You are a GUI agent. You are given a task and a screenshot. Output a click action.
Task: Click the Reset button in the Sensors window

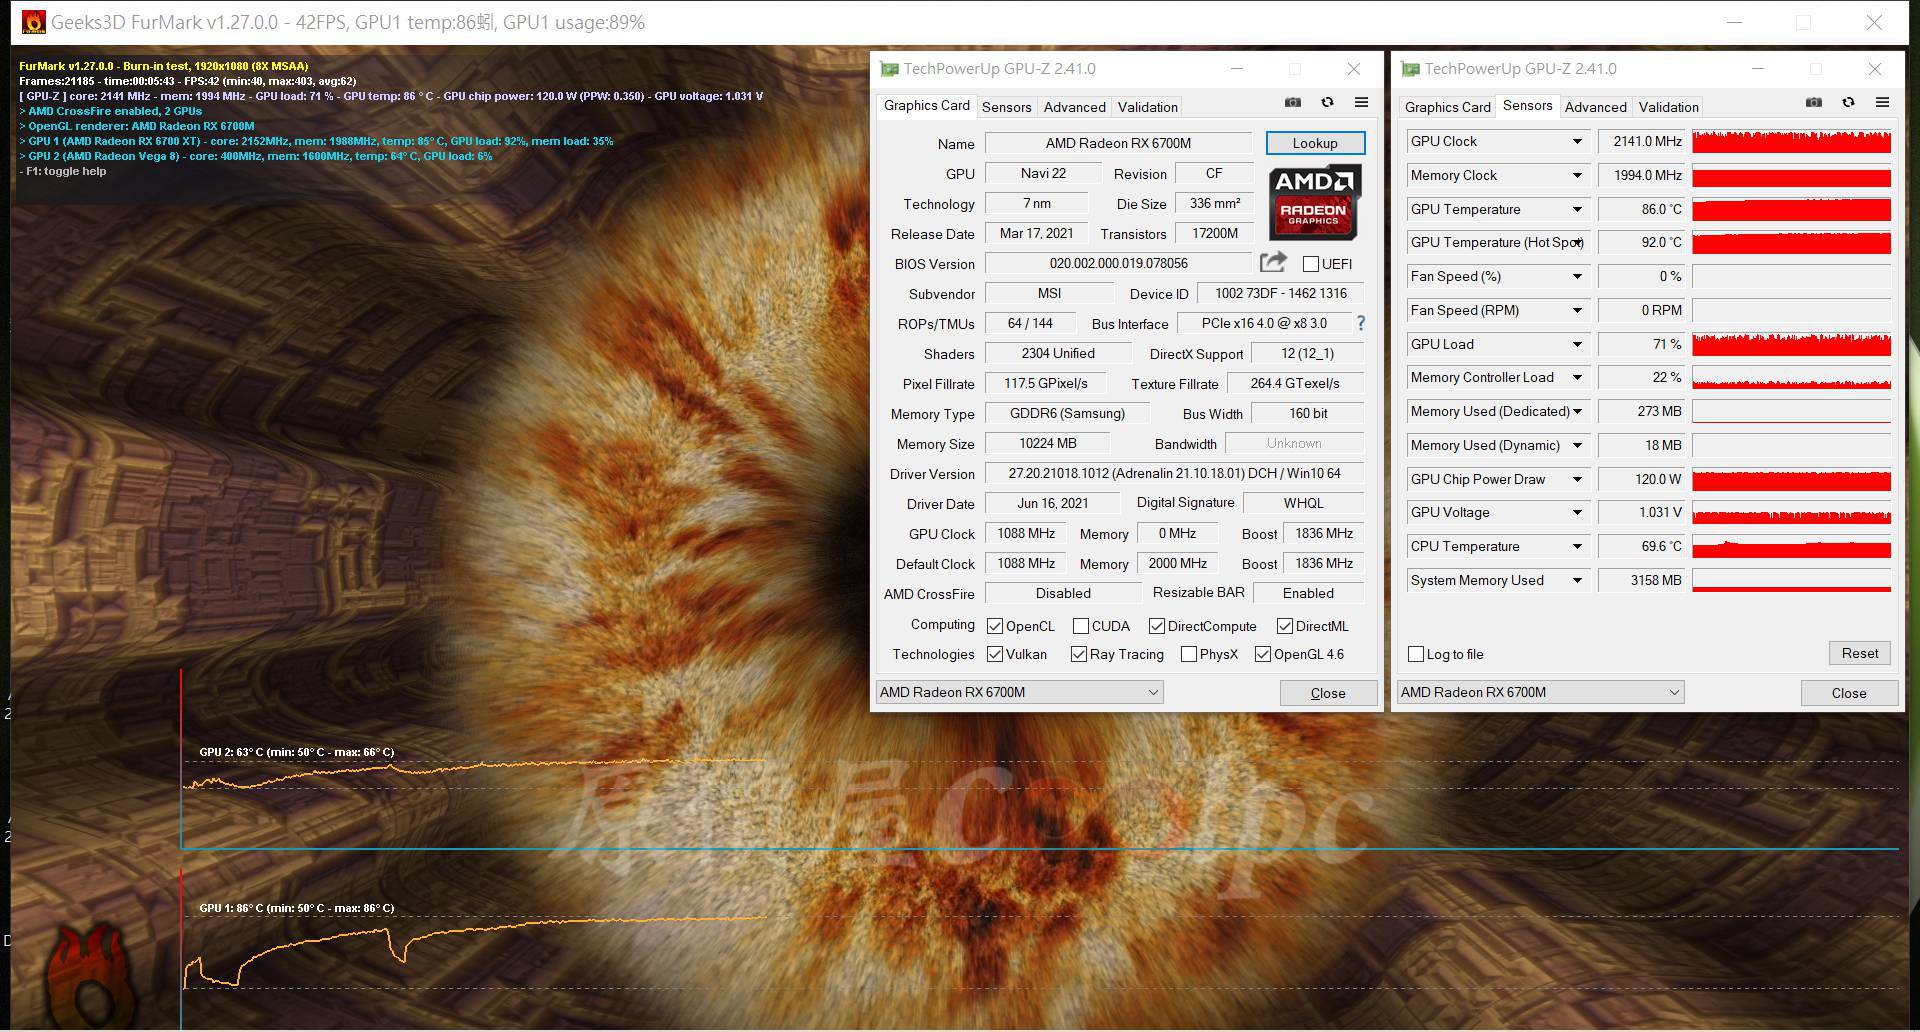[1860, 653]
